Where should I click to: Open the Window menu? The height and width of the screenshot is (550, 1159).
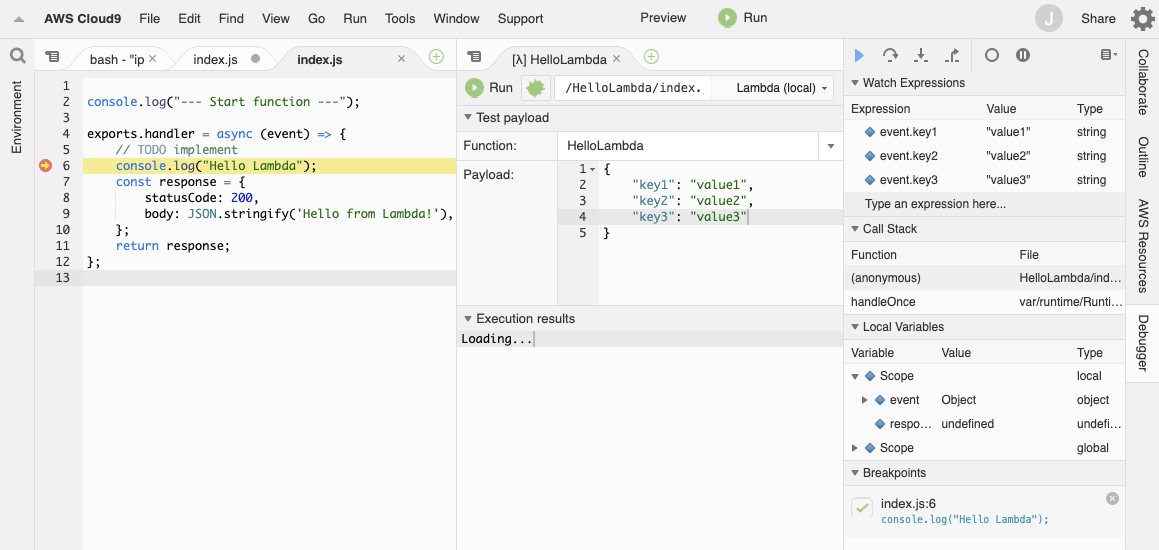tap(456, 18)
